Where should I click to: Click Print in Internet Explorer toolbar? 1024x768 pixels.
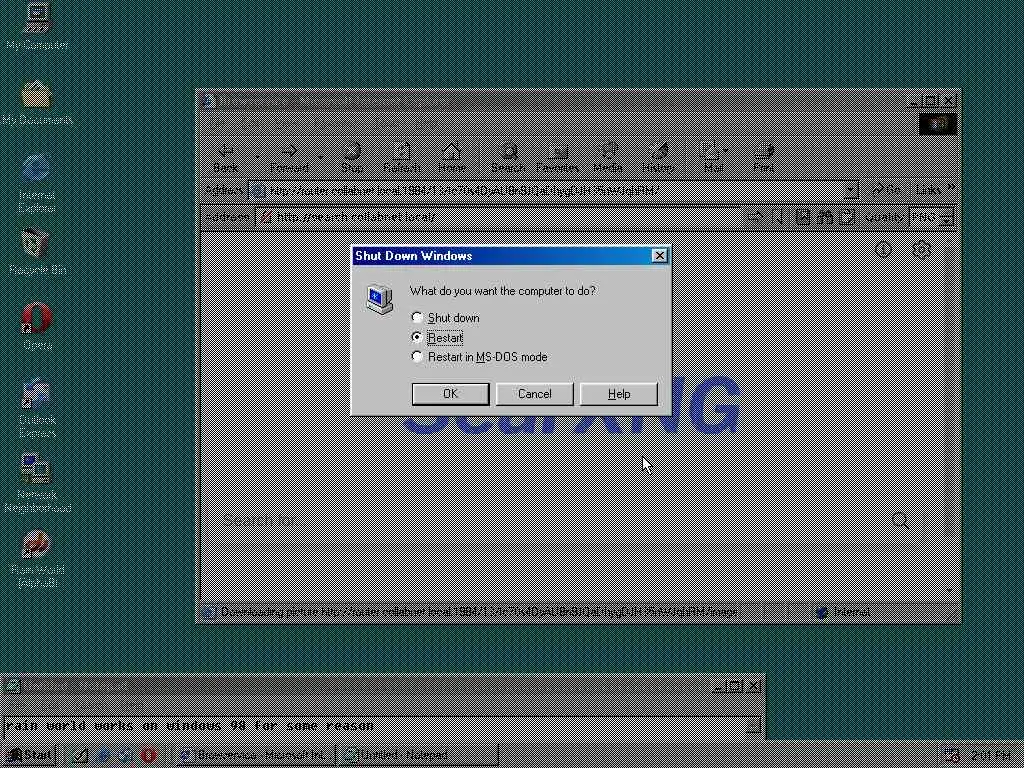pyautogui.click(x=763, y=157)
